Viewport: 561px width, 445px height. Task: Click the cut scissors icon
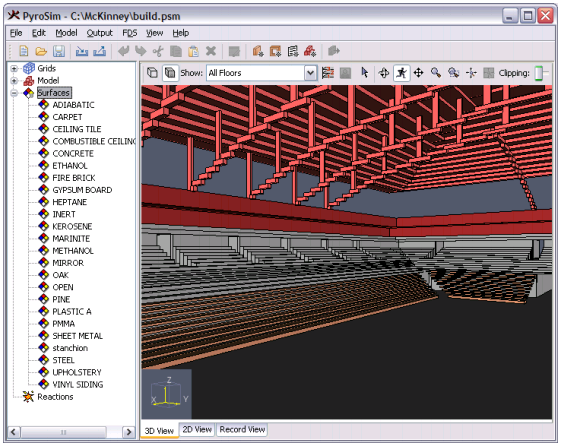pos(158,51)
